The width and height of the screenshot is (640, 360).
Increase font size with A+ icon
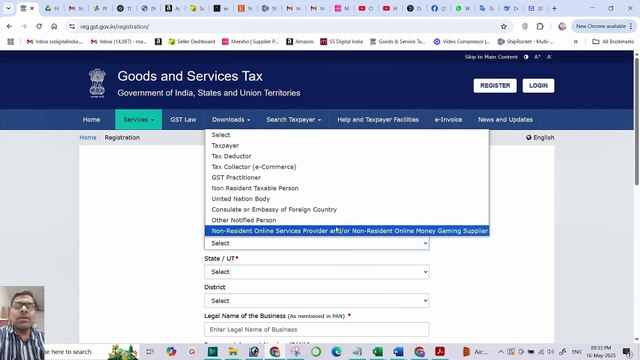point(537,57)
